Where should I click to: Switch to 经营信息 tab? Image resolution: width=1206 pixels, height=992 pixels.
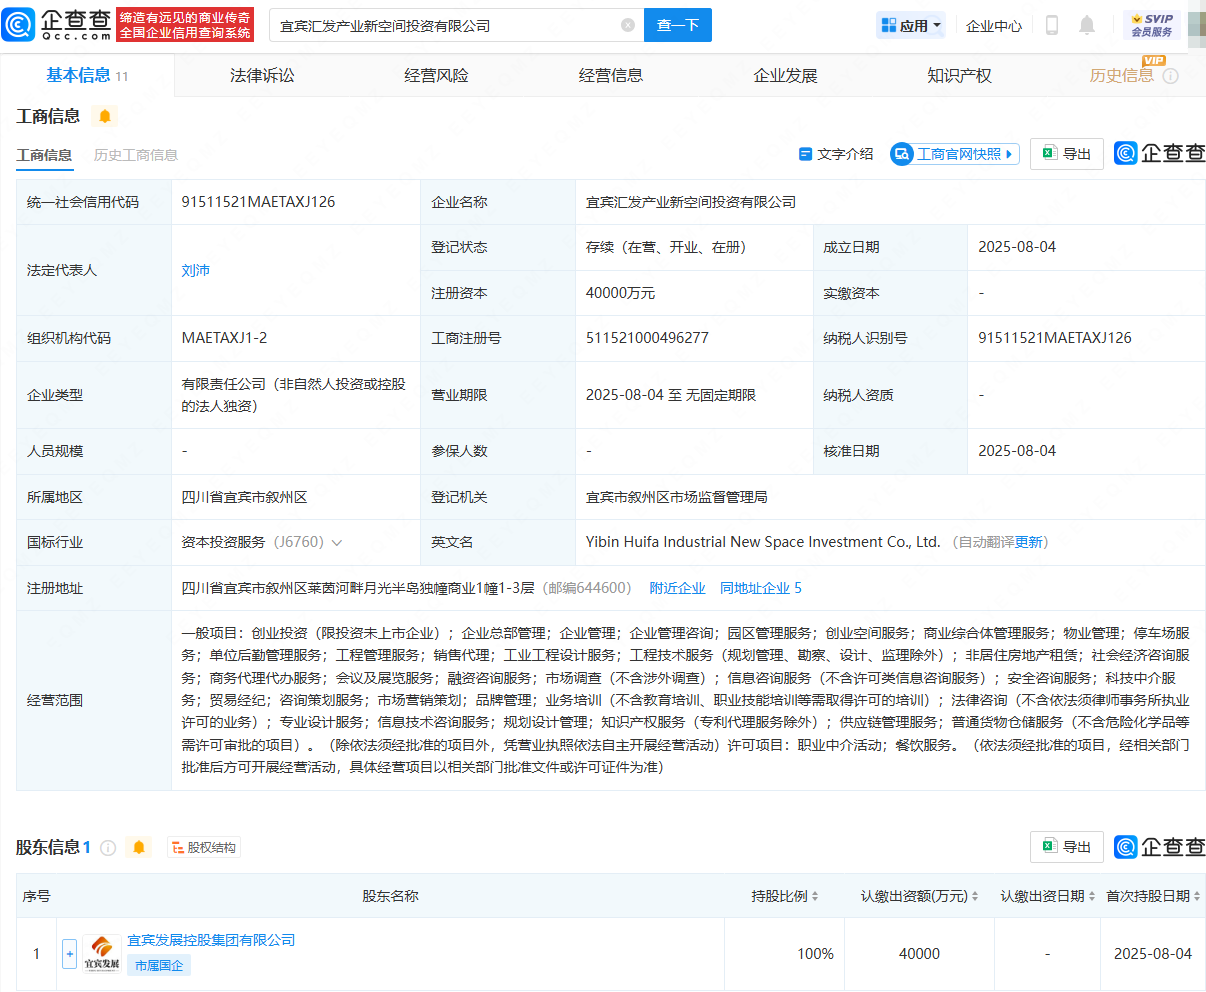tap(611, 76)
